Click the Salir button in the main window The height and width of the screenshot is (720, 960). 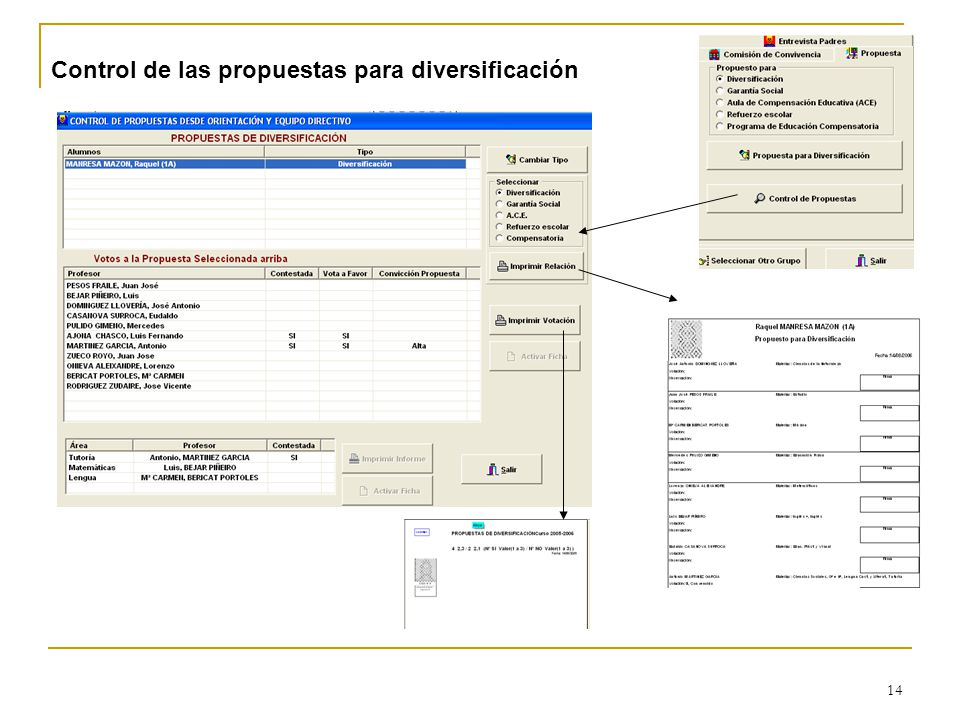coord(501,470)
